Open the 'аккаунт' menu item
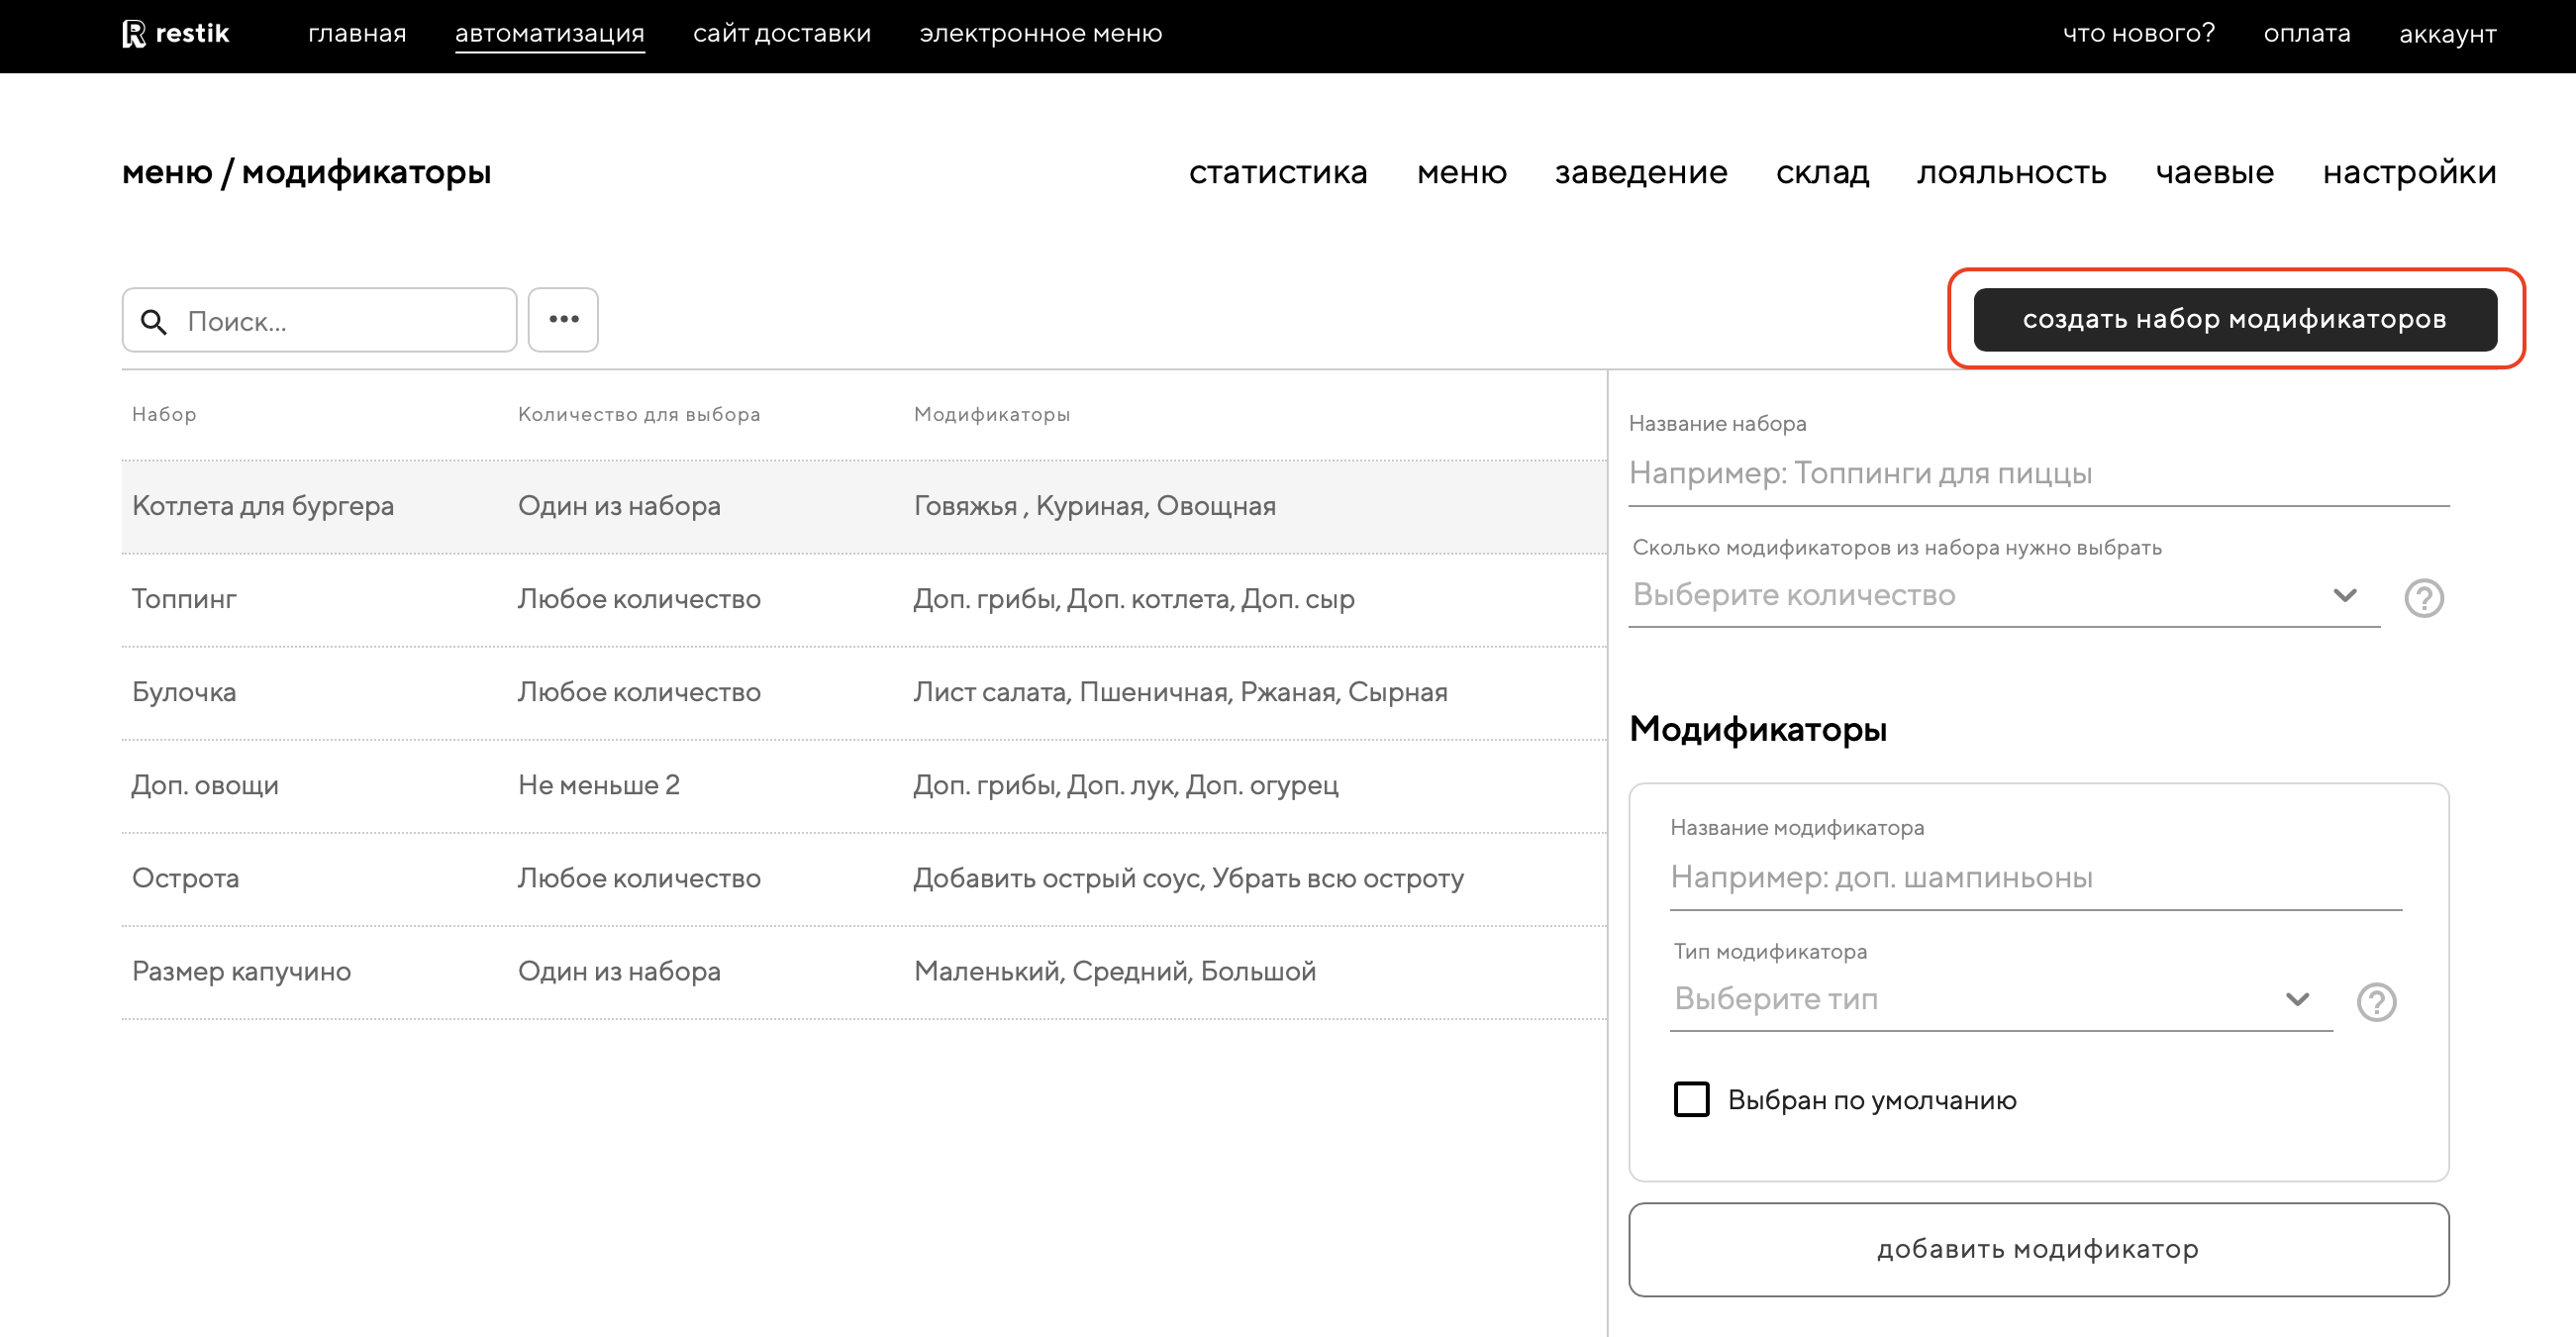Image resolution: width=2576 pixels, height=1337 pixels. pyautogui.click(x=2447, y=34)
